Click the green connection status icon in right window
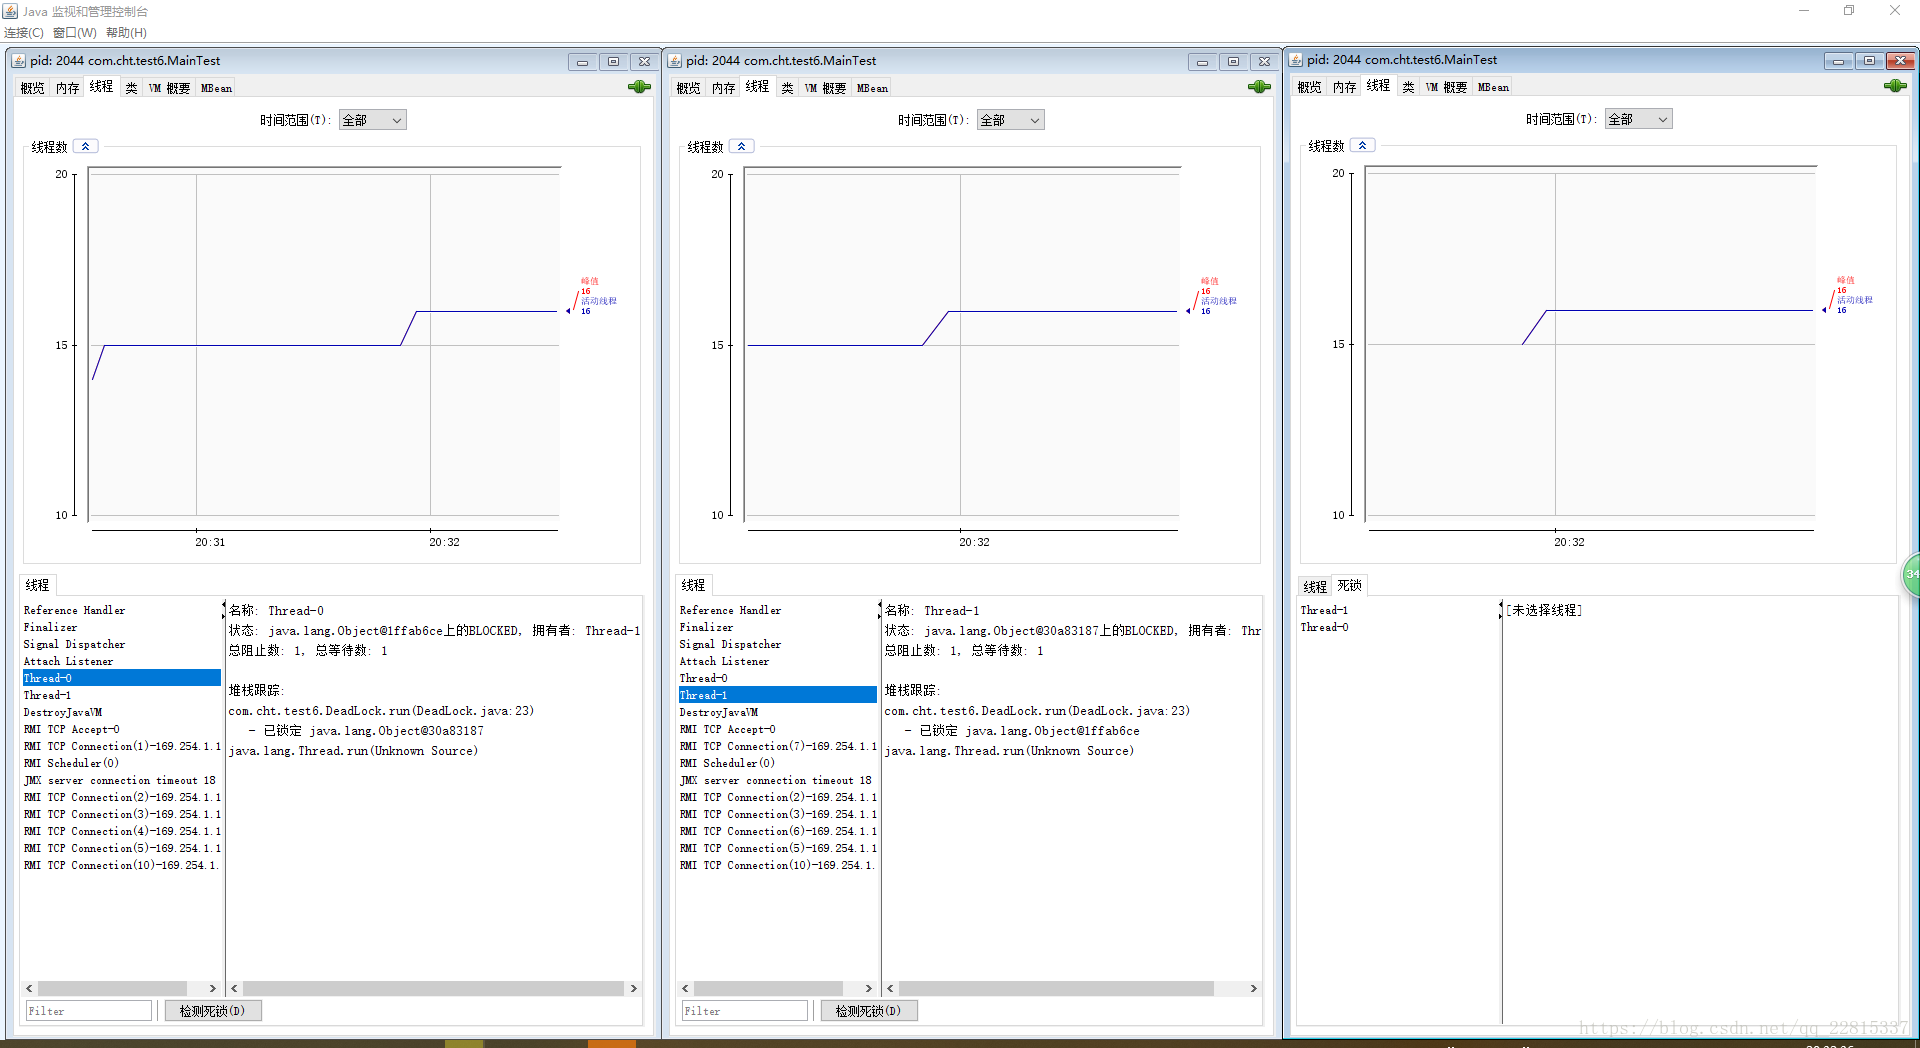The image size is (1920, 1048). coord(1895,86)
